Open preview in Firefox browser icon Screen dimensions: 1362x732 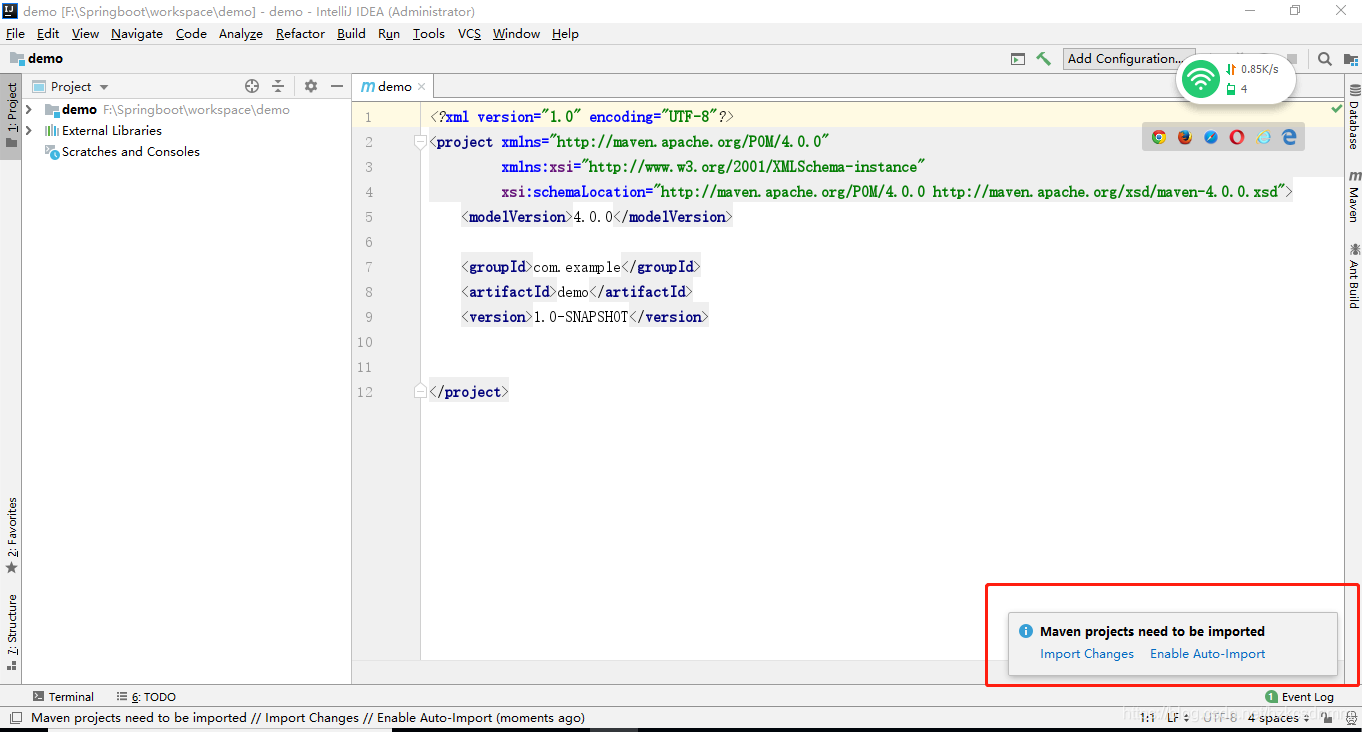tap(1185, 137)
